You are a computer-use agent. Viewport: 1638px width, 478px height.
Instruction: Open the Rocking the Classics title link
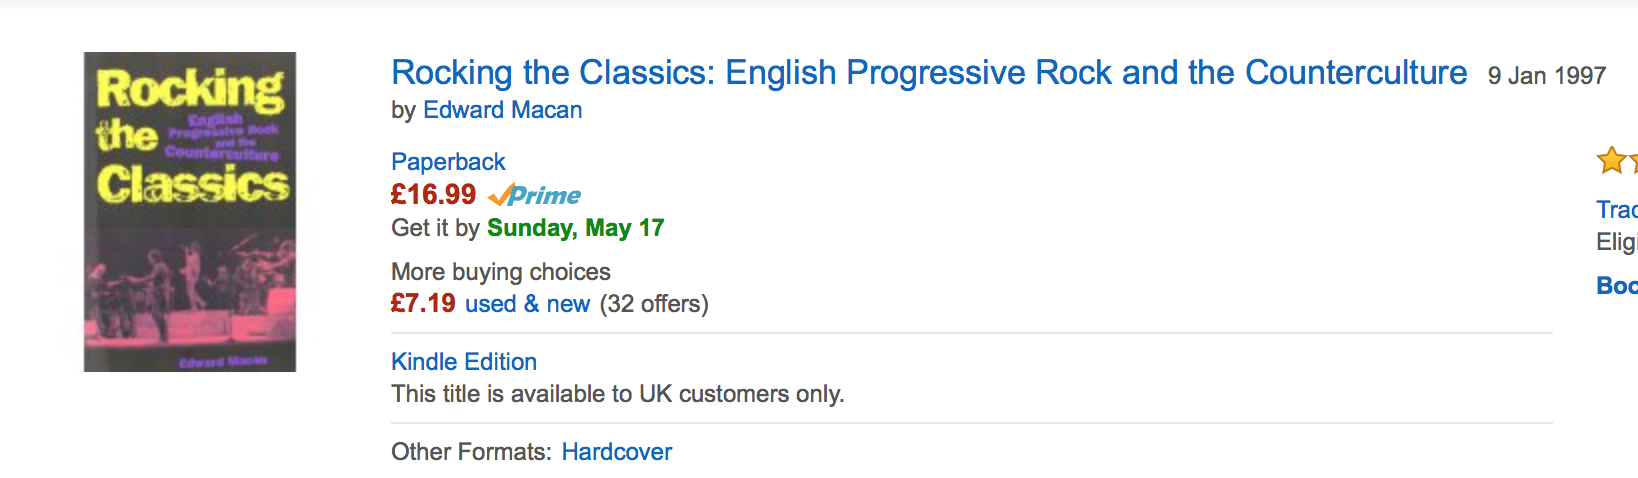929,73
